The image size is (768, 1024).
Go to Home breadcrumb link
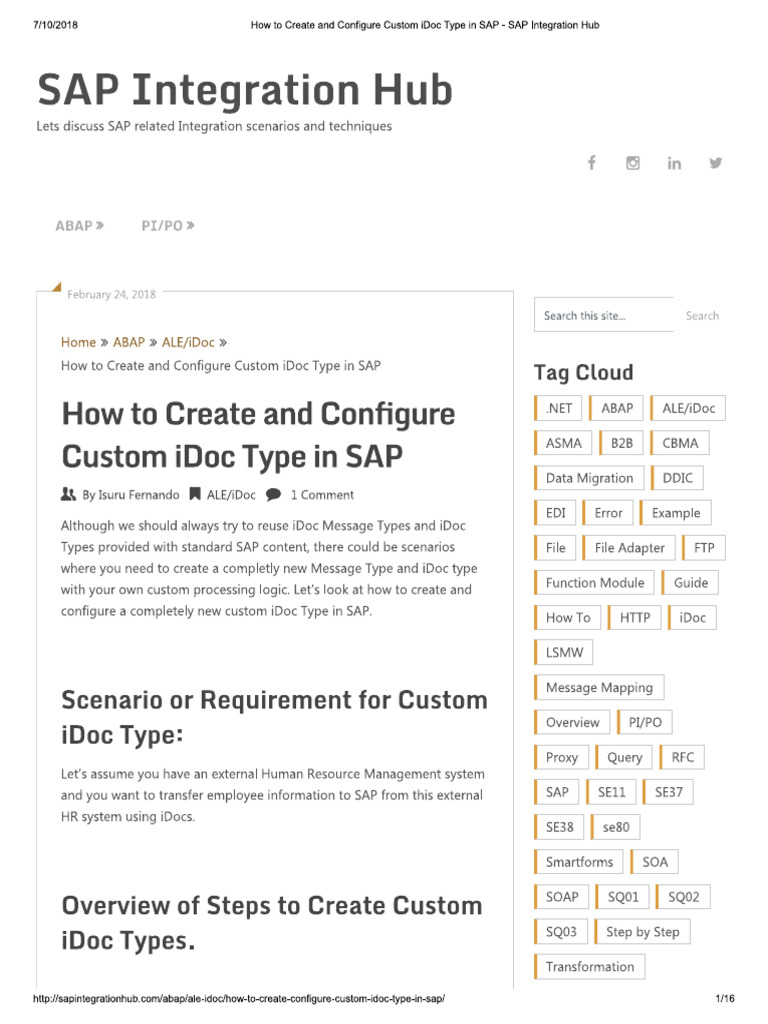coord(78,342)
